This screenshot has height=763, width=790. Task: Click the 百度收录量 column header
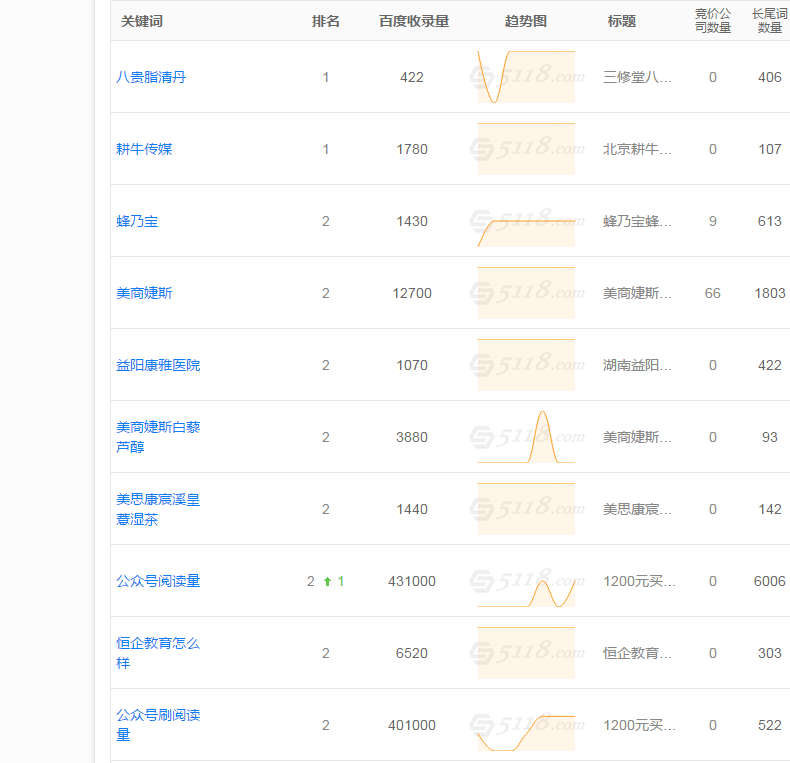click(x=414, y=21)
